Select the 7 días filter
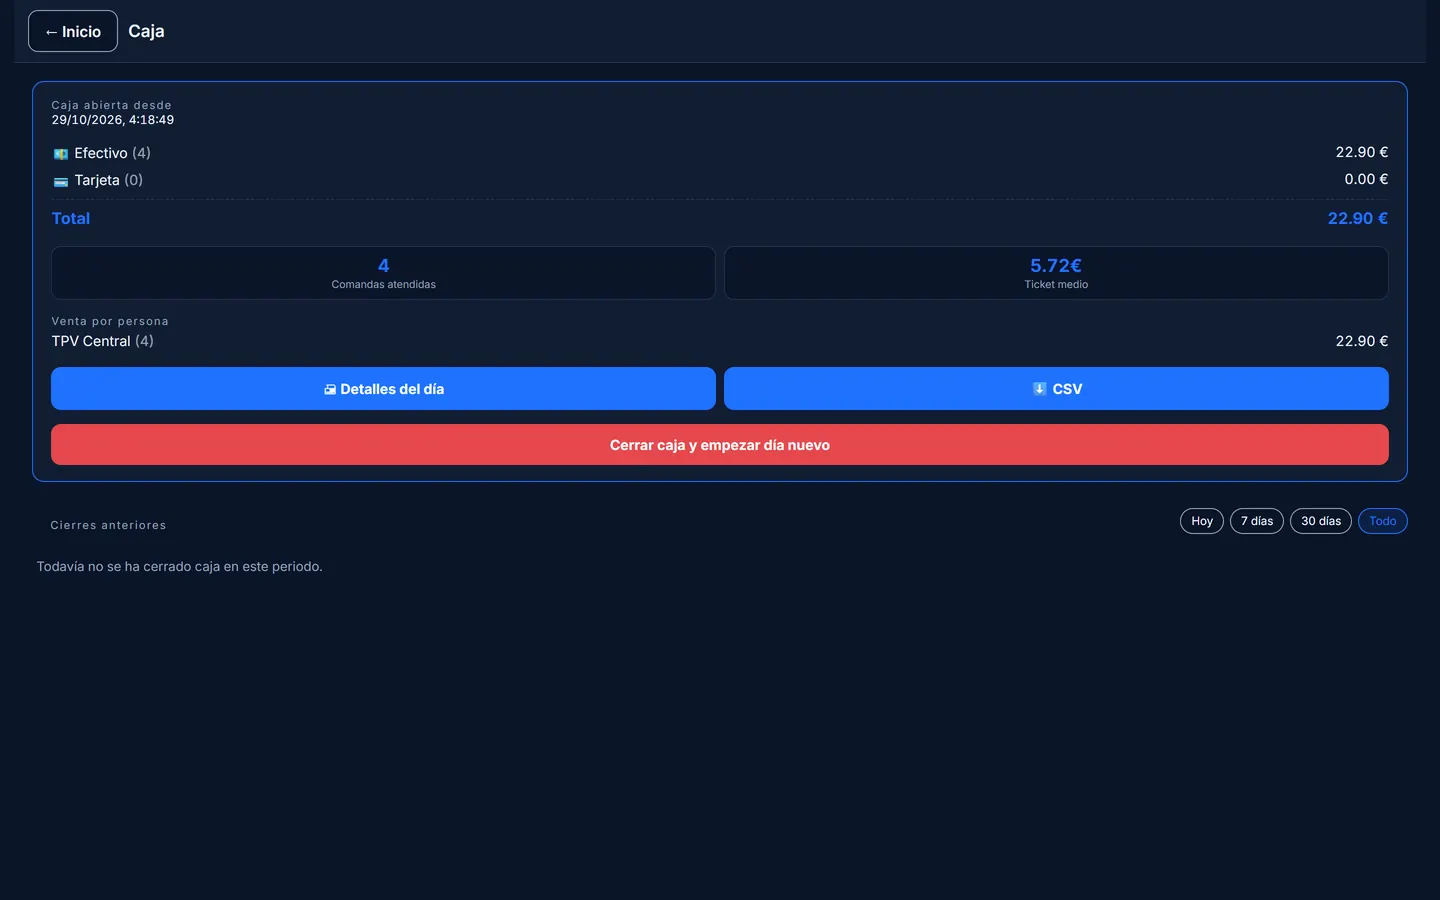The image size is (1440, 900). (x=1257, y=521)
